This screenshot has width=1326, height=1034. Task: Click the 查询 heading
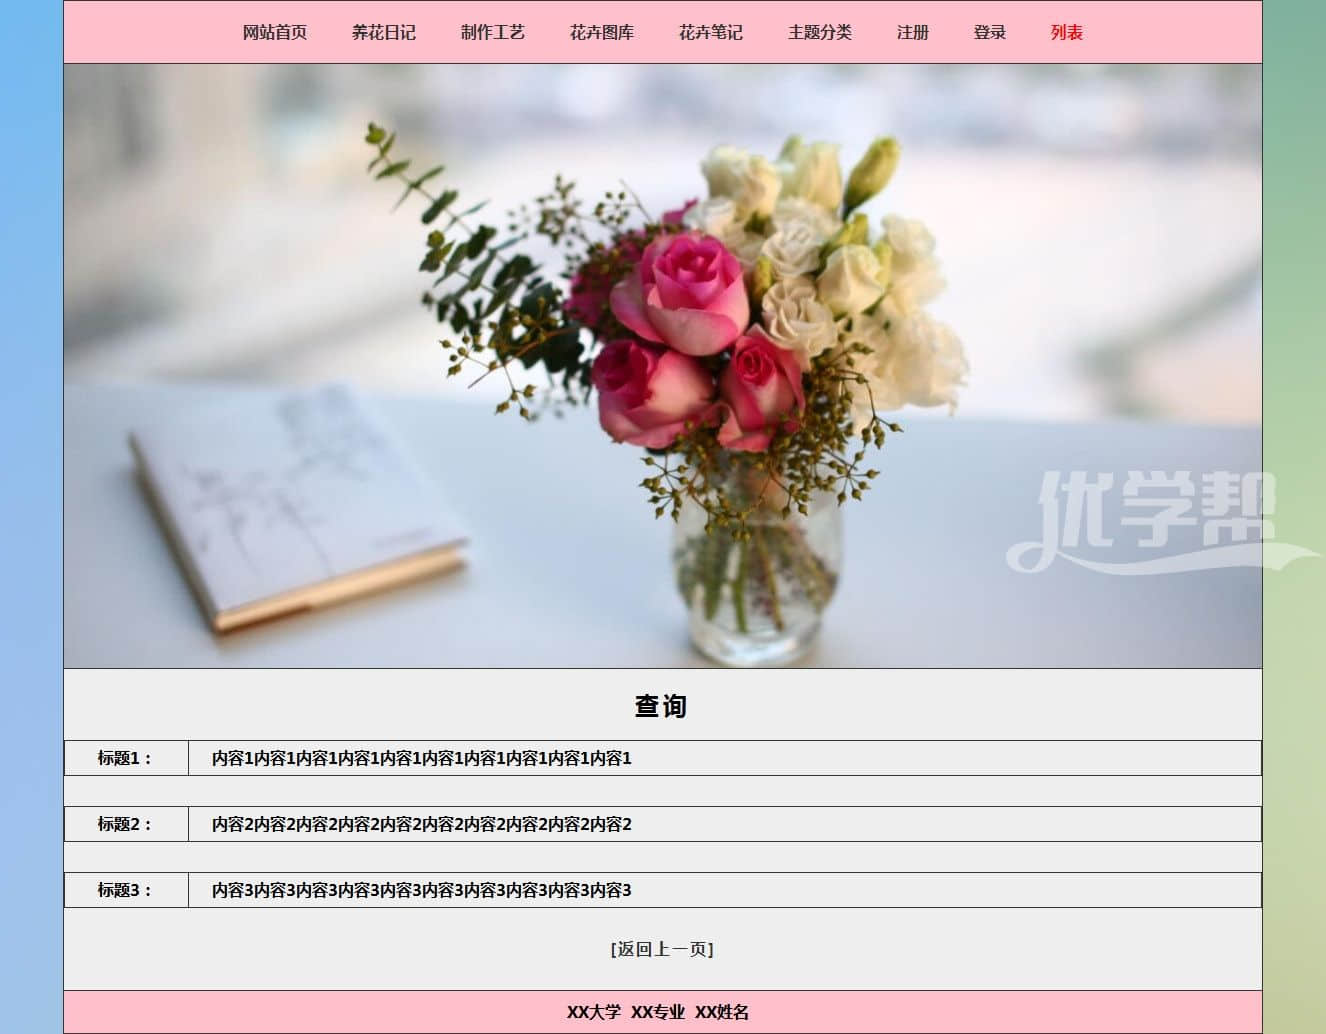click(661, 706)
